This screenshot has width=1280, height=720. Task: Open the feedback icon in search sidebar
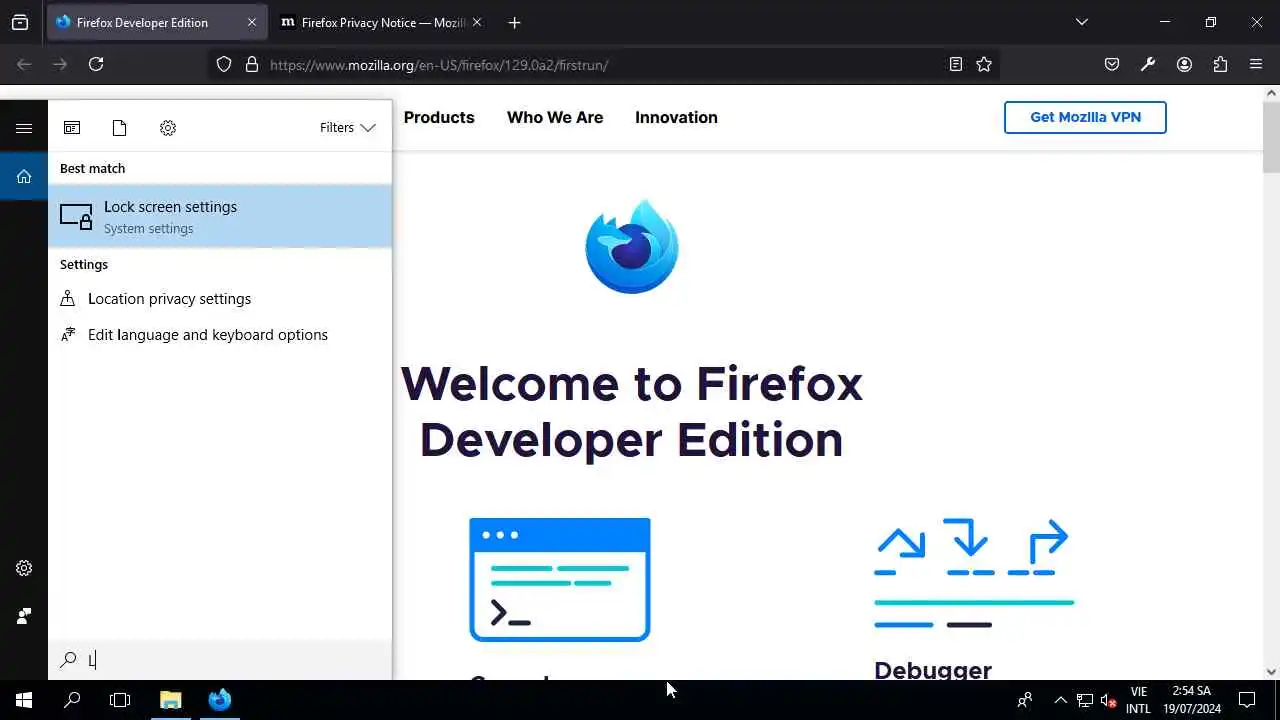[24, 616]
